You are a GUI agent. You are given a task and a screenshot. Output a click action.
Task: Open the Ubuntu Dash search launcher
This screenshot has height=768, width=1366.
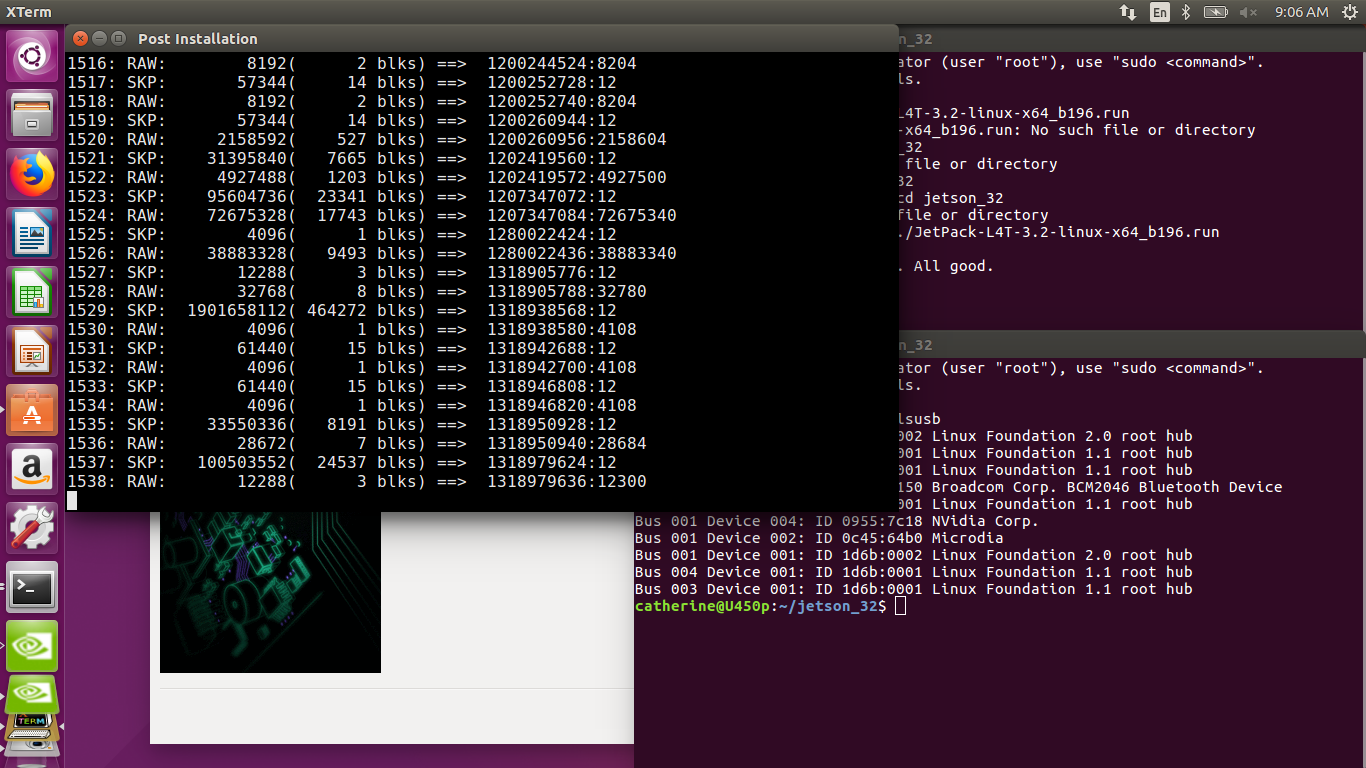[x=33, y=56]
